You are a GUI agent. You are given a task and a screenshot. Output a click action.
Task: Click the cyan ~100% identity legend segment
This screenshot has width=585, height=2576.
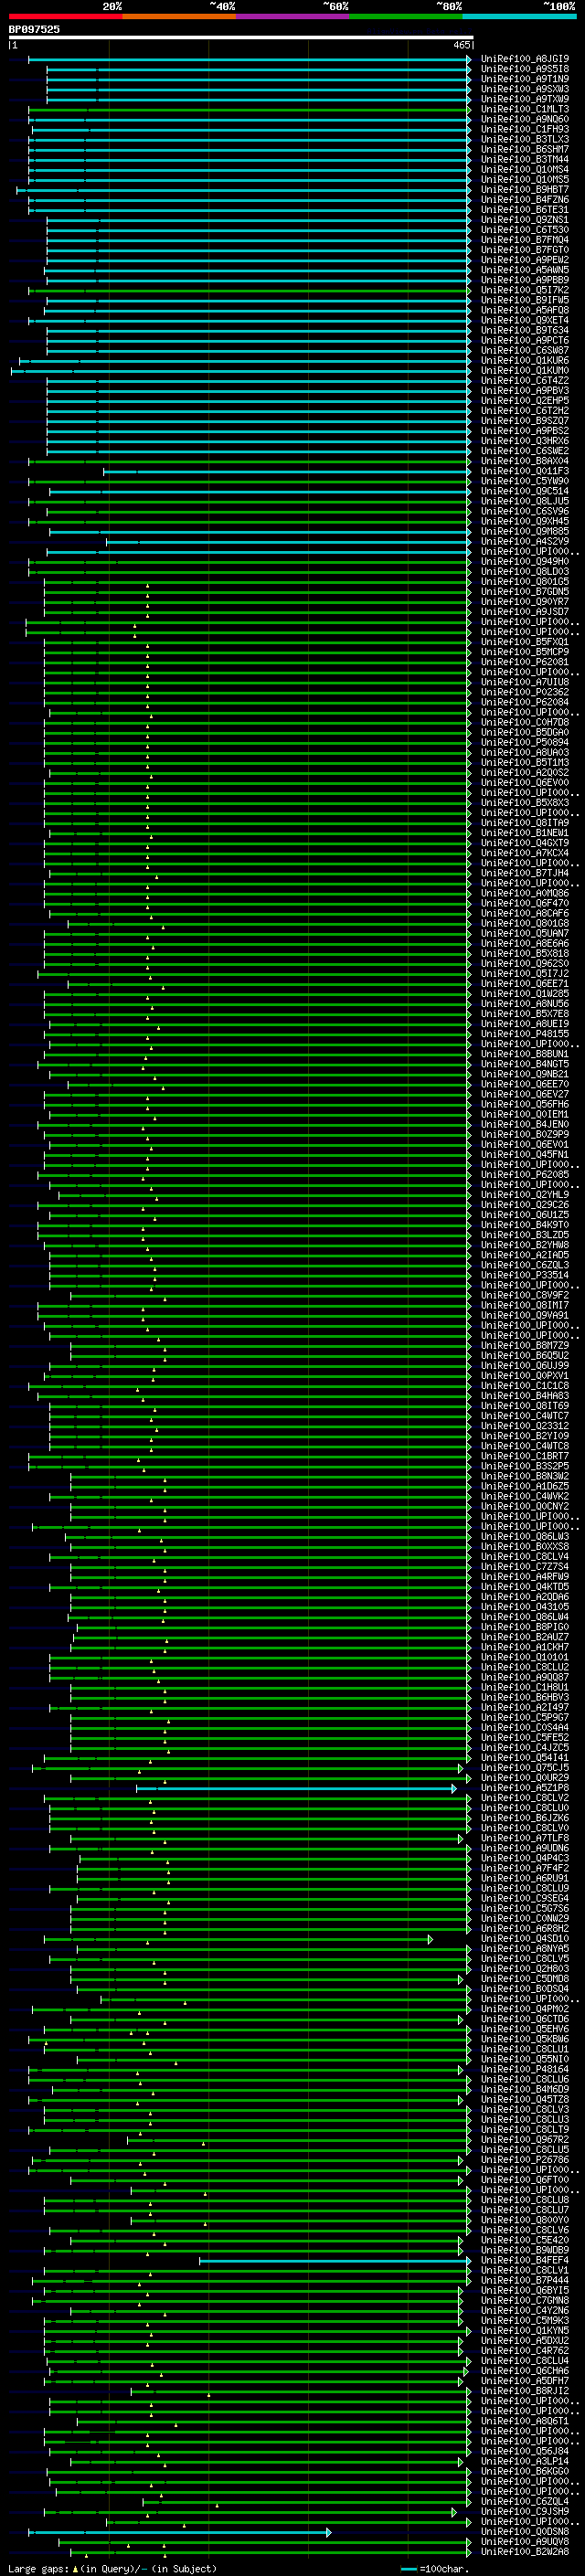[520, 16]
